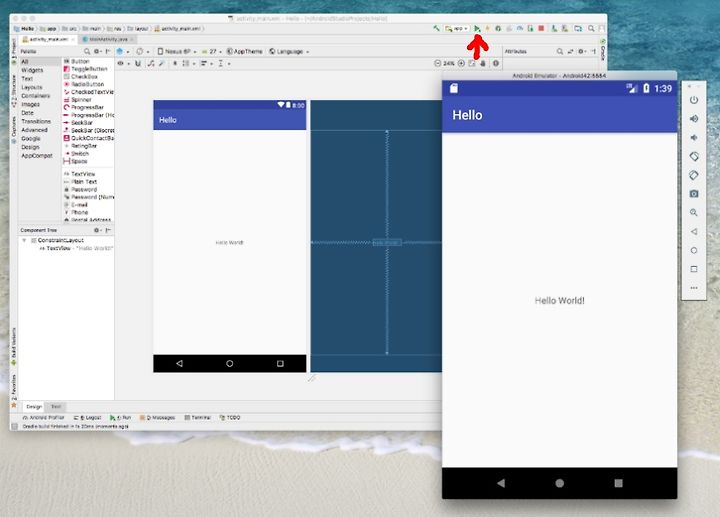The width and height of the screenshot is (720, 517).
Task: Select TextView in the palette list
Action: (83, 174)
